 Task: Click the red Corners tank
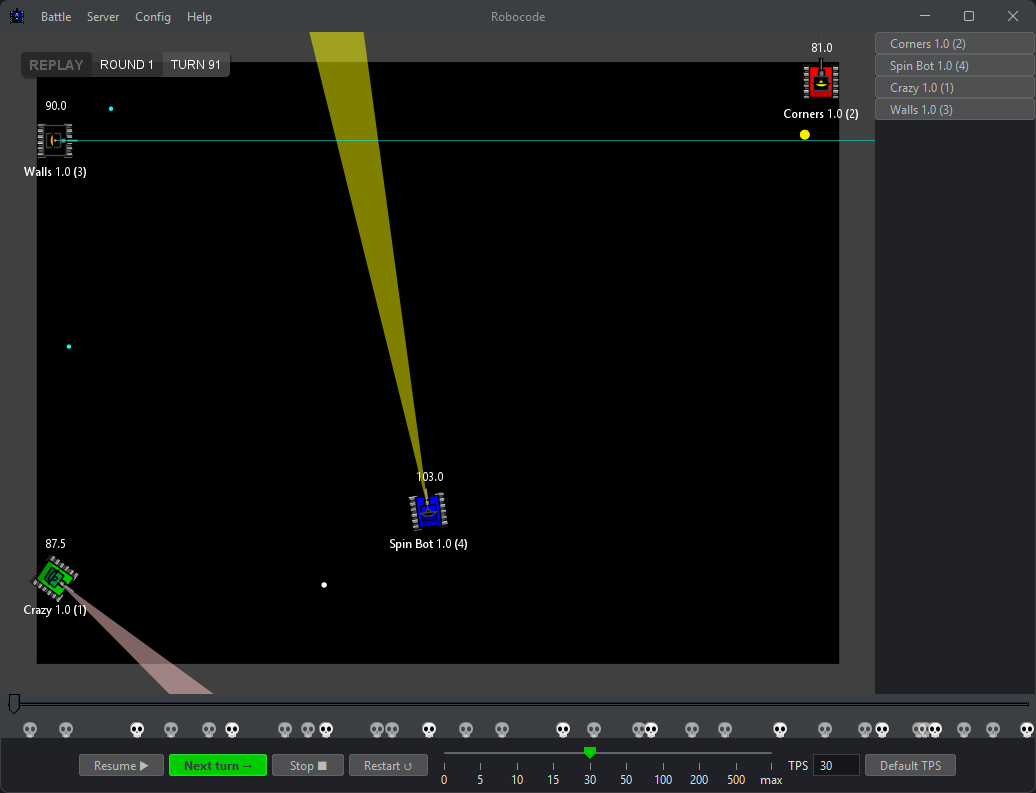click(821, 81)
